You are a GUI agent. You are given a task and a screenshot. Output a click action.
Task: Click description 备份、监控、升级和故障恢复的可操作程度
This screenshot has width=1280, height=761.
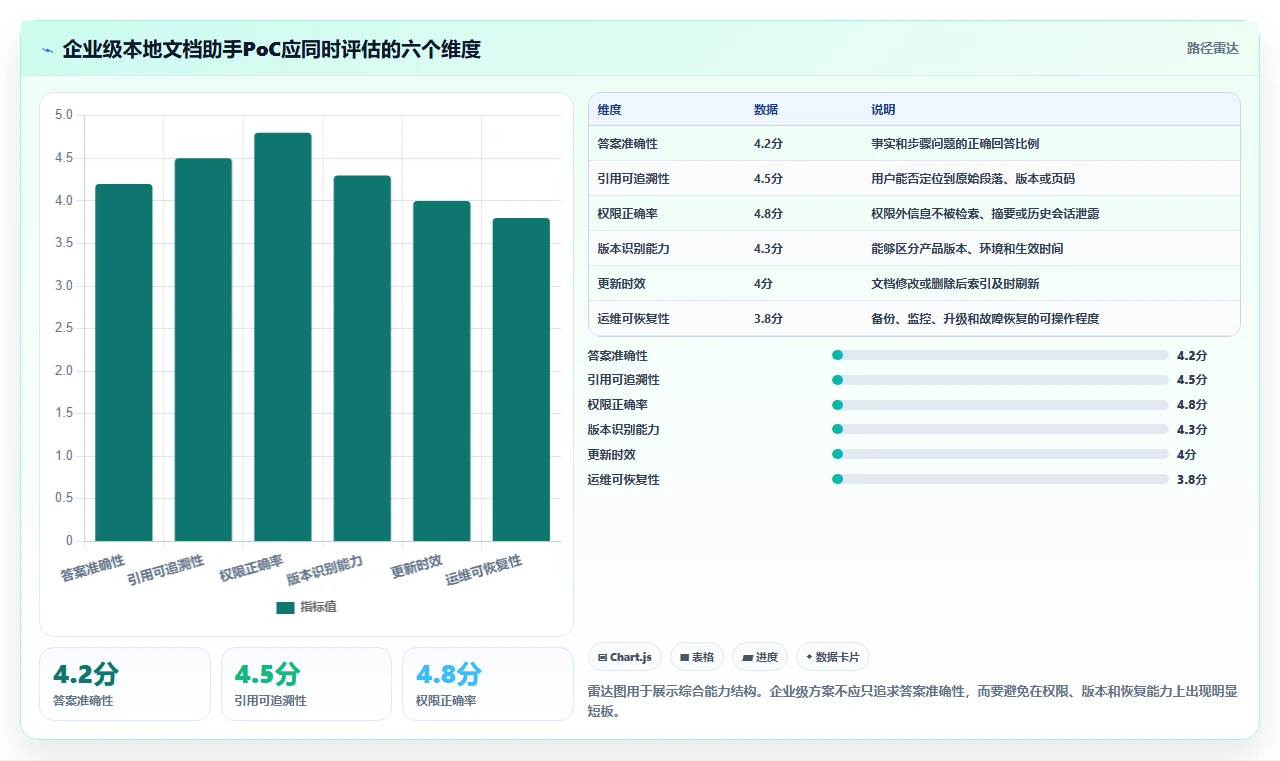(x=985, y=319)
